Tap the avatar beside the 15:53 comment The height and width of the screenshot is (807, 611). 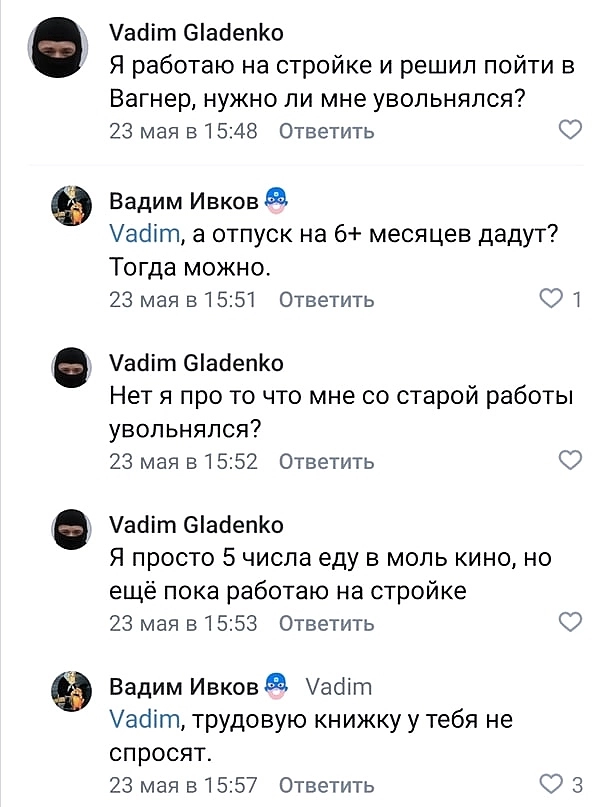point(72,530)
